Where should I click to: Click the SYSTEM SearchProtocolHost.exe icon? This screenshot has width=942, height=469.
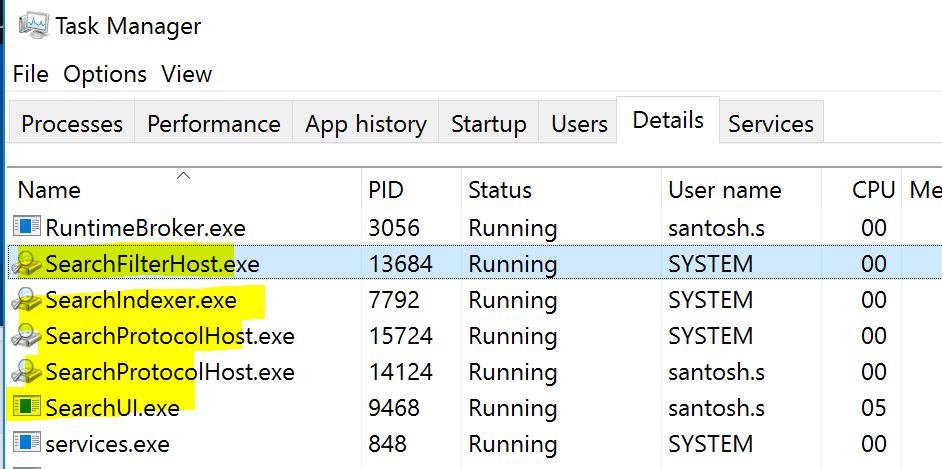[x=26, y=336]
